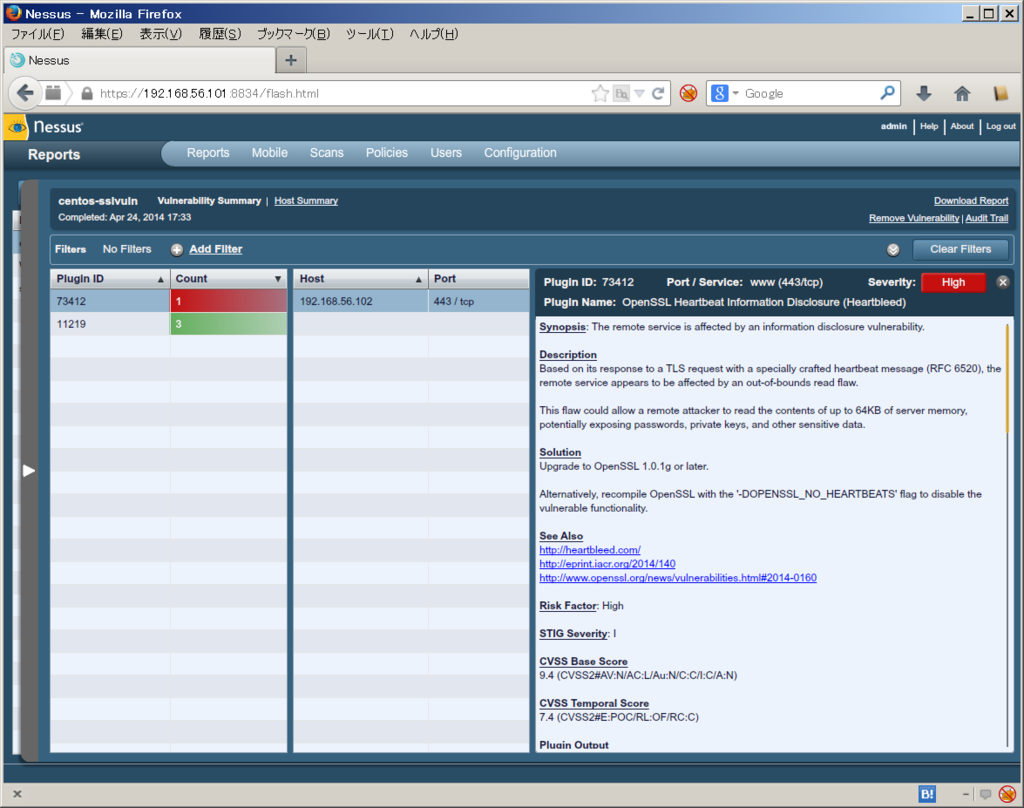Go to the home page icon

[x=962, y=93]
